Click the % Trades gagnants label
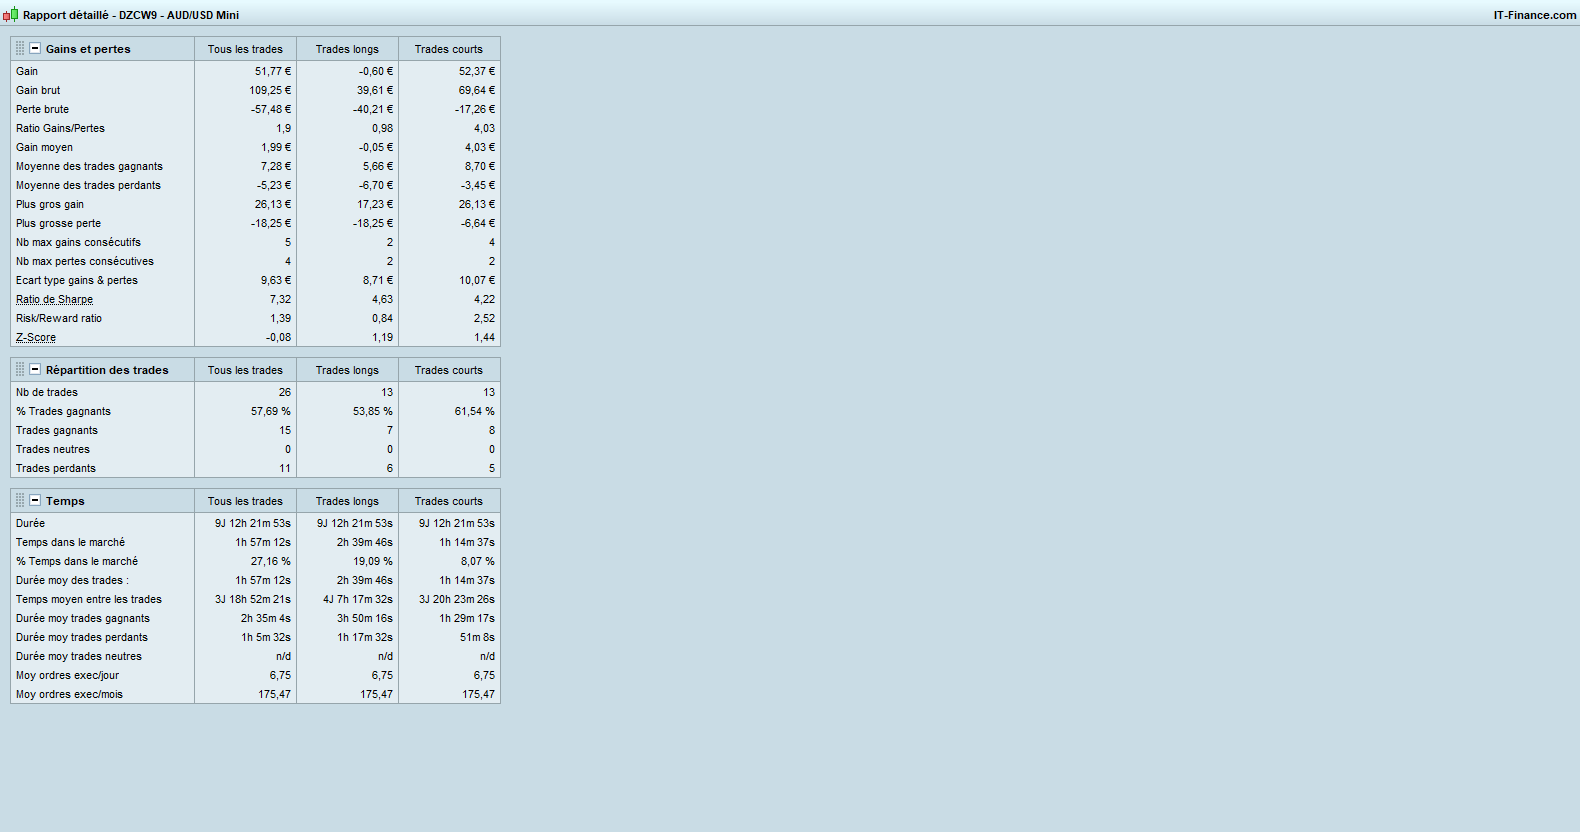Screen dimensions: 1580x832 click(x=63, y=411)
